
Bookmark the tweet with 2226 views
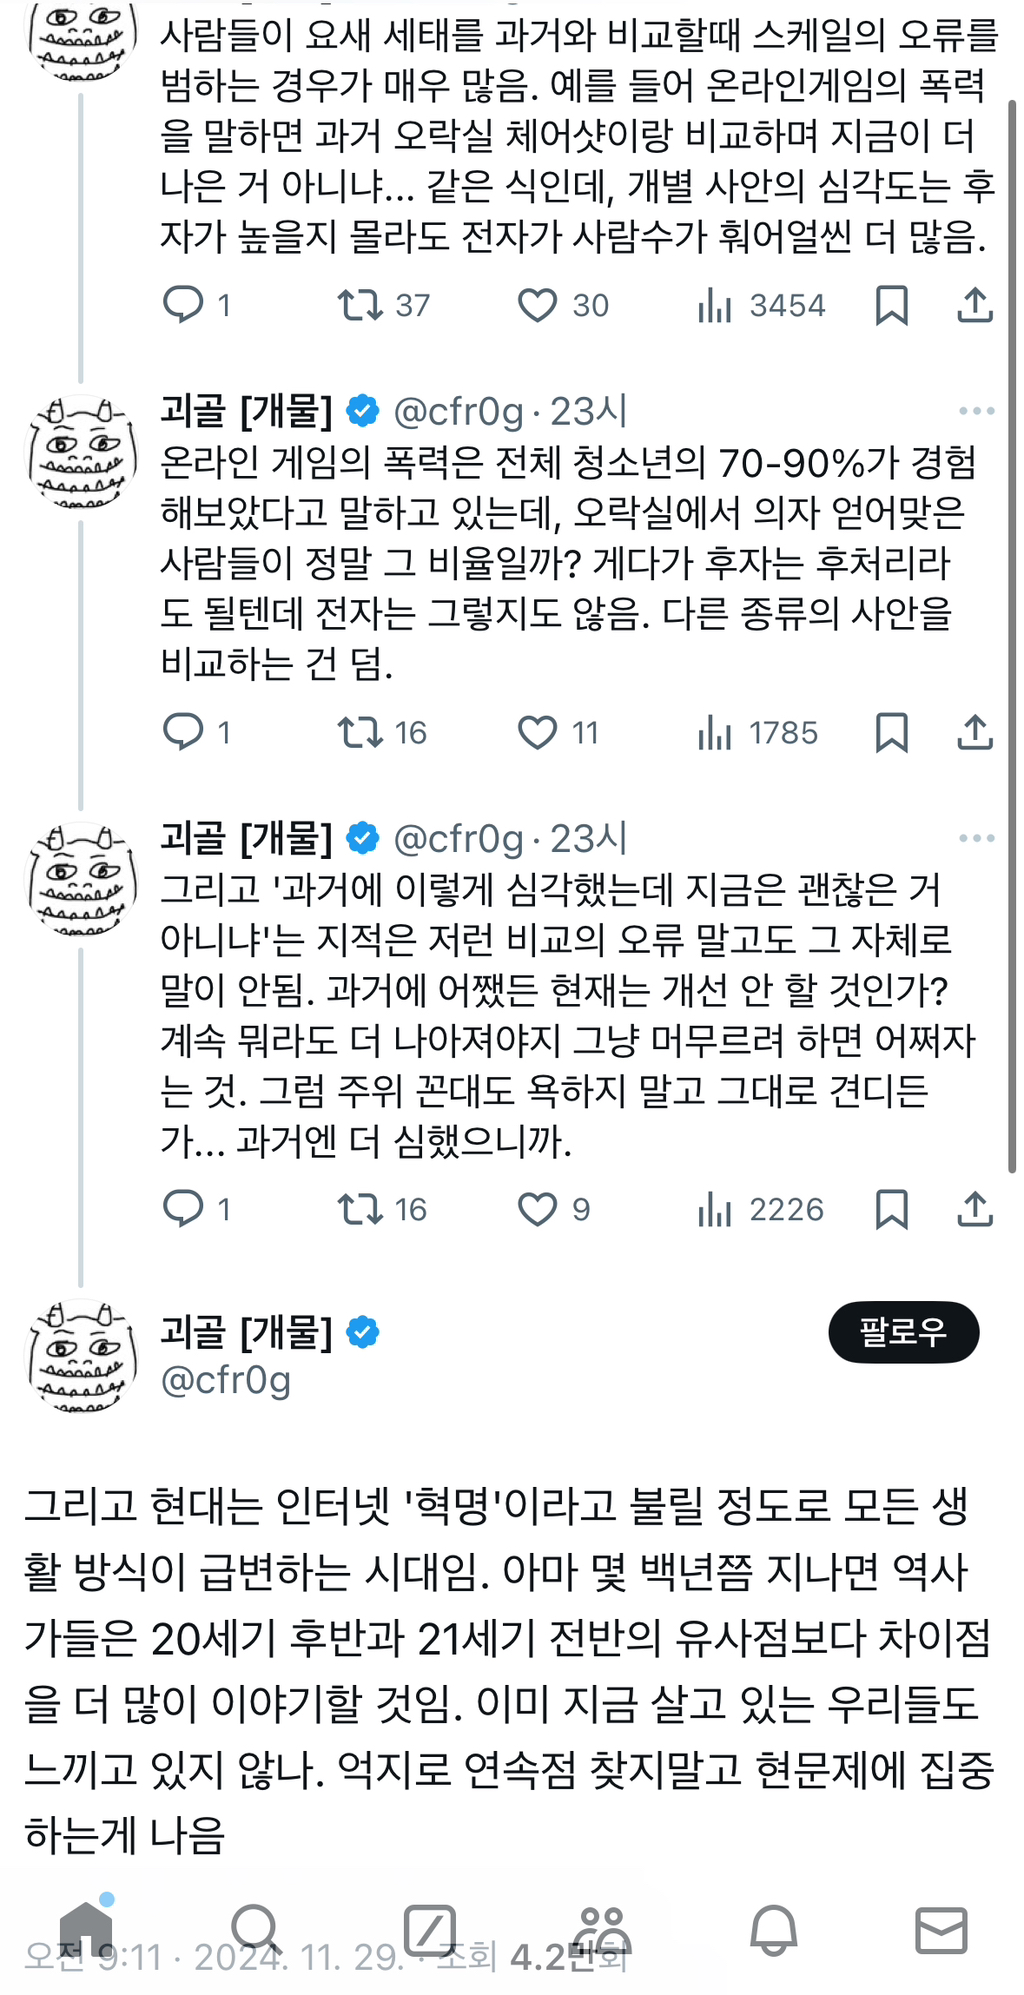pos(891,1210)
